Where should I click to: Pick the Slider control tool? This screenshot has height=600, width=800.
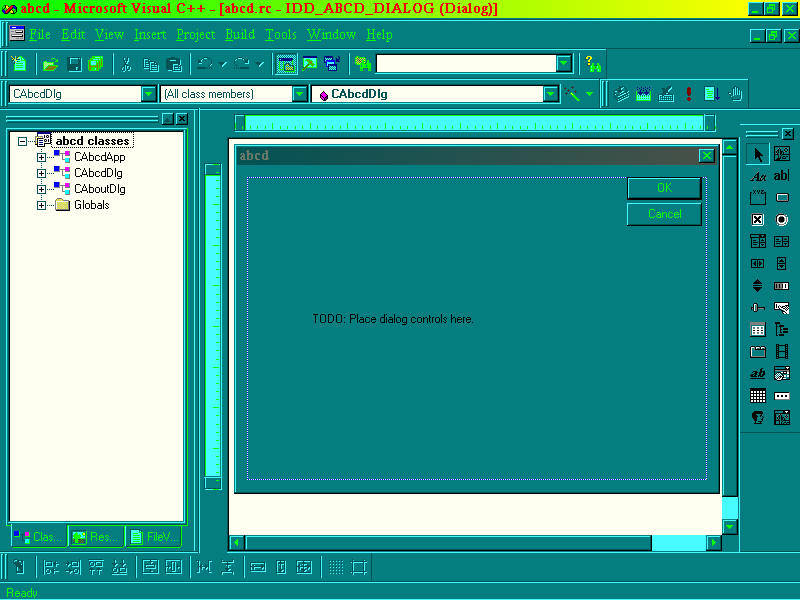click(x=758, y=308)
